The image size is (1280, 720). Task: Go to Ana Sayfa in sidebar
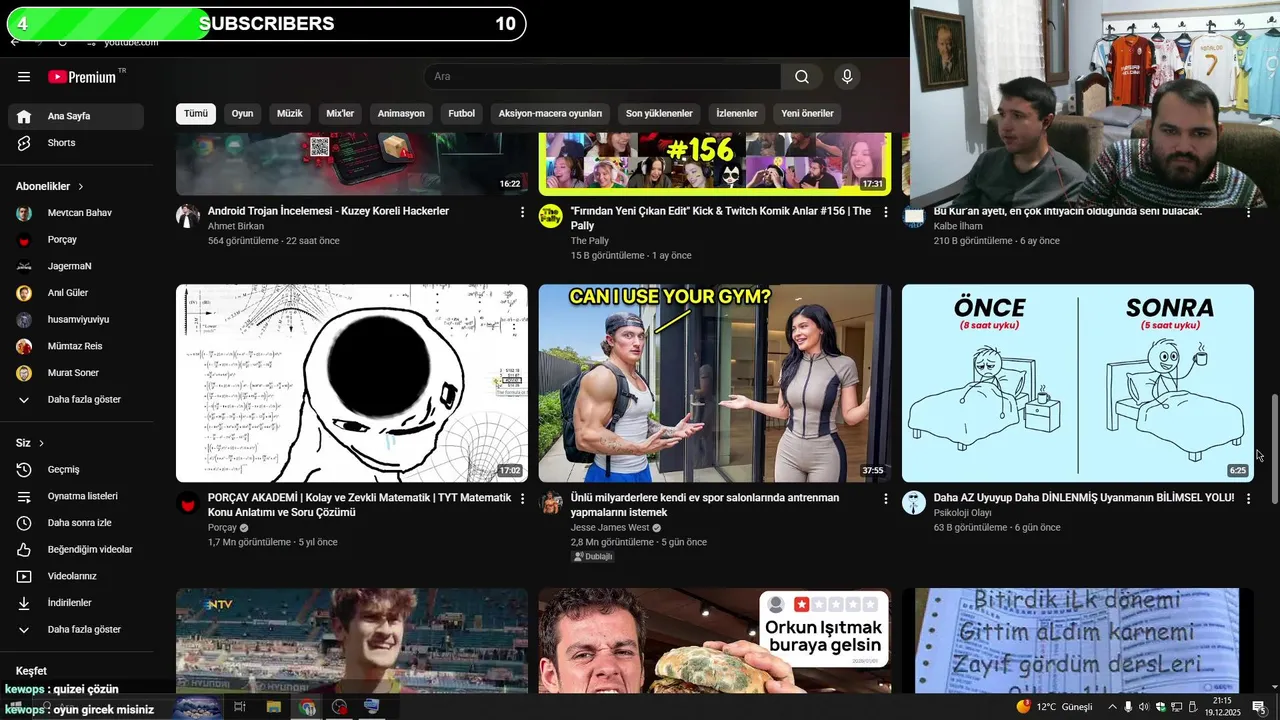tap(76, 116)
